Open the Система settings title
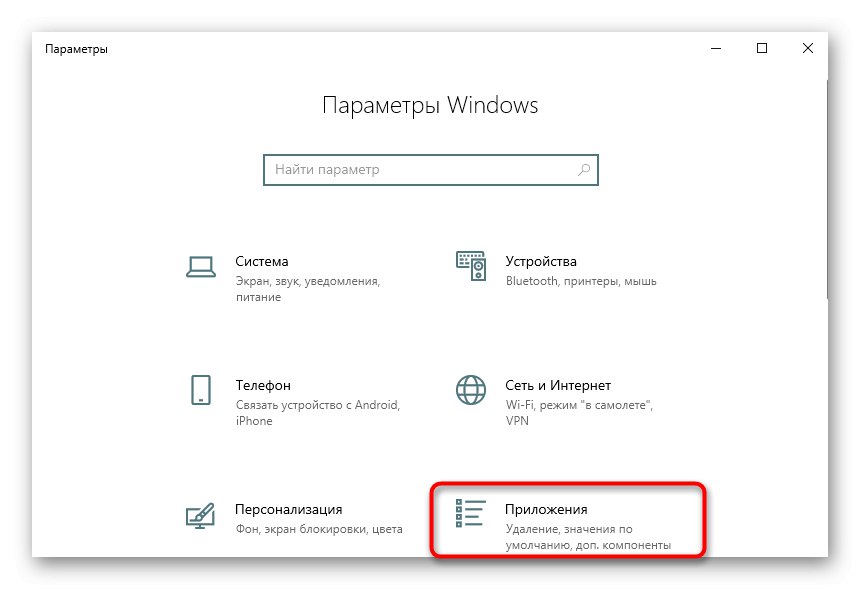The height and width of the screenshot is (589, 860). click(262, 262)
